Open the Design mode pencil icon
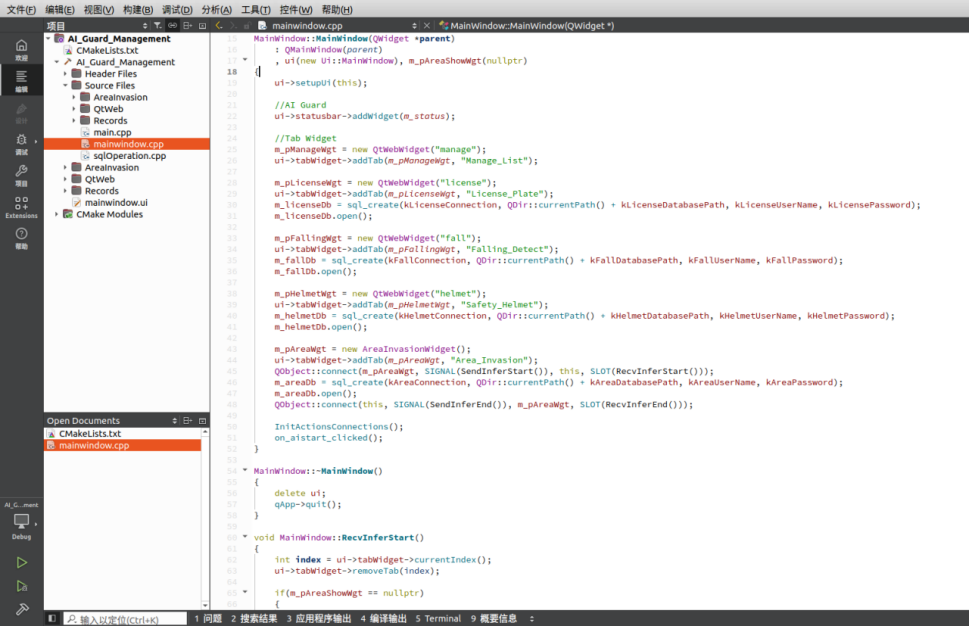970x627 pixels. point(22,112)
